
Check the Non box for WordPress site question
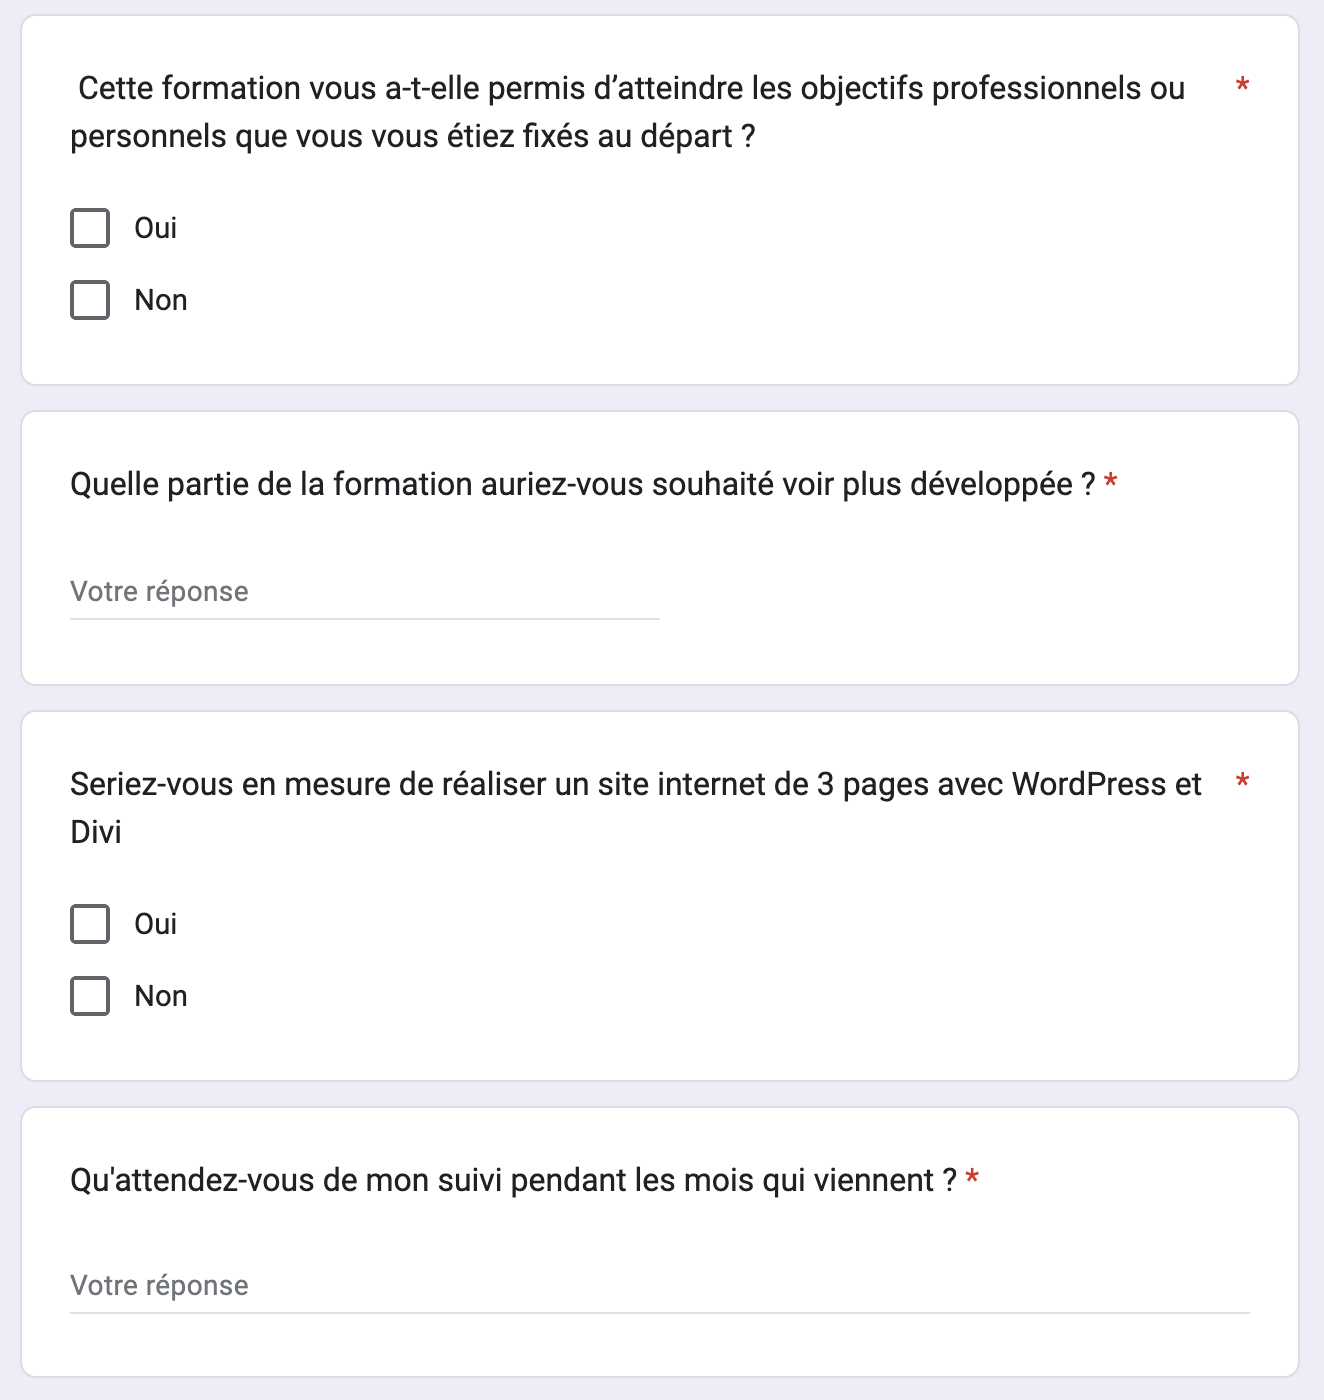tap(90, 996)
